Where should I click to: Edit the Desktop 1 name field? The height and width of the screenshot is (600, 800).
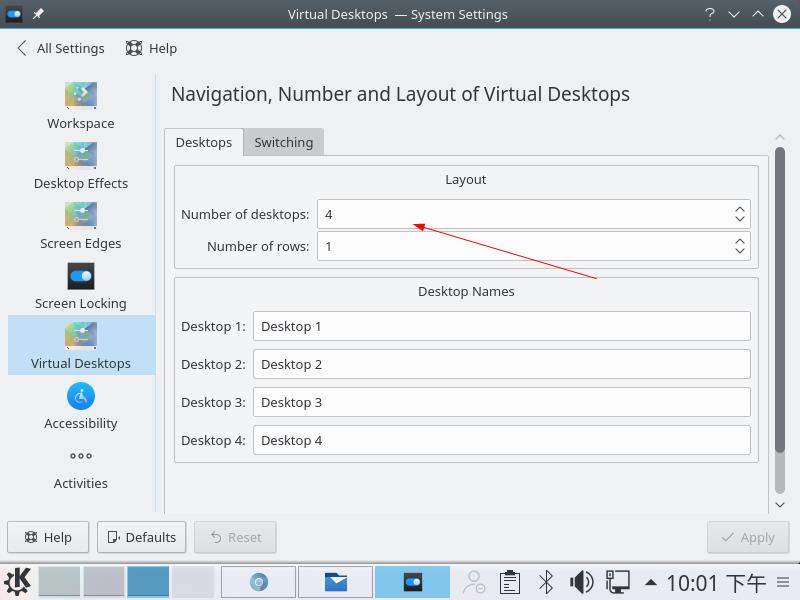click(502, 327)
